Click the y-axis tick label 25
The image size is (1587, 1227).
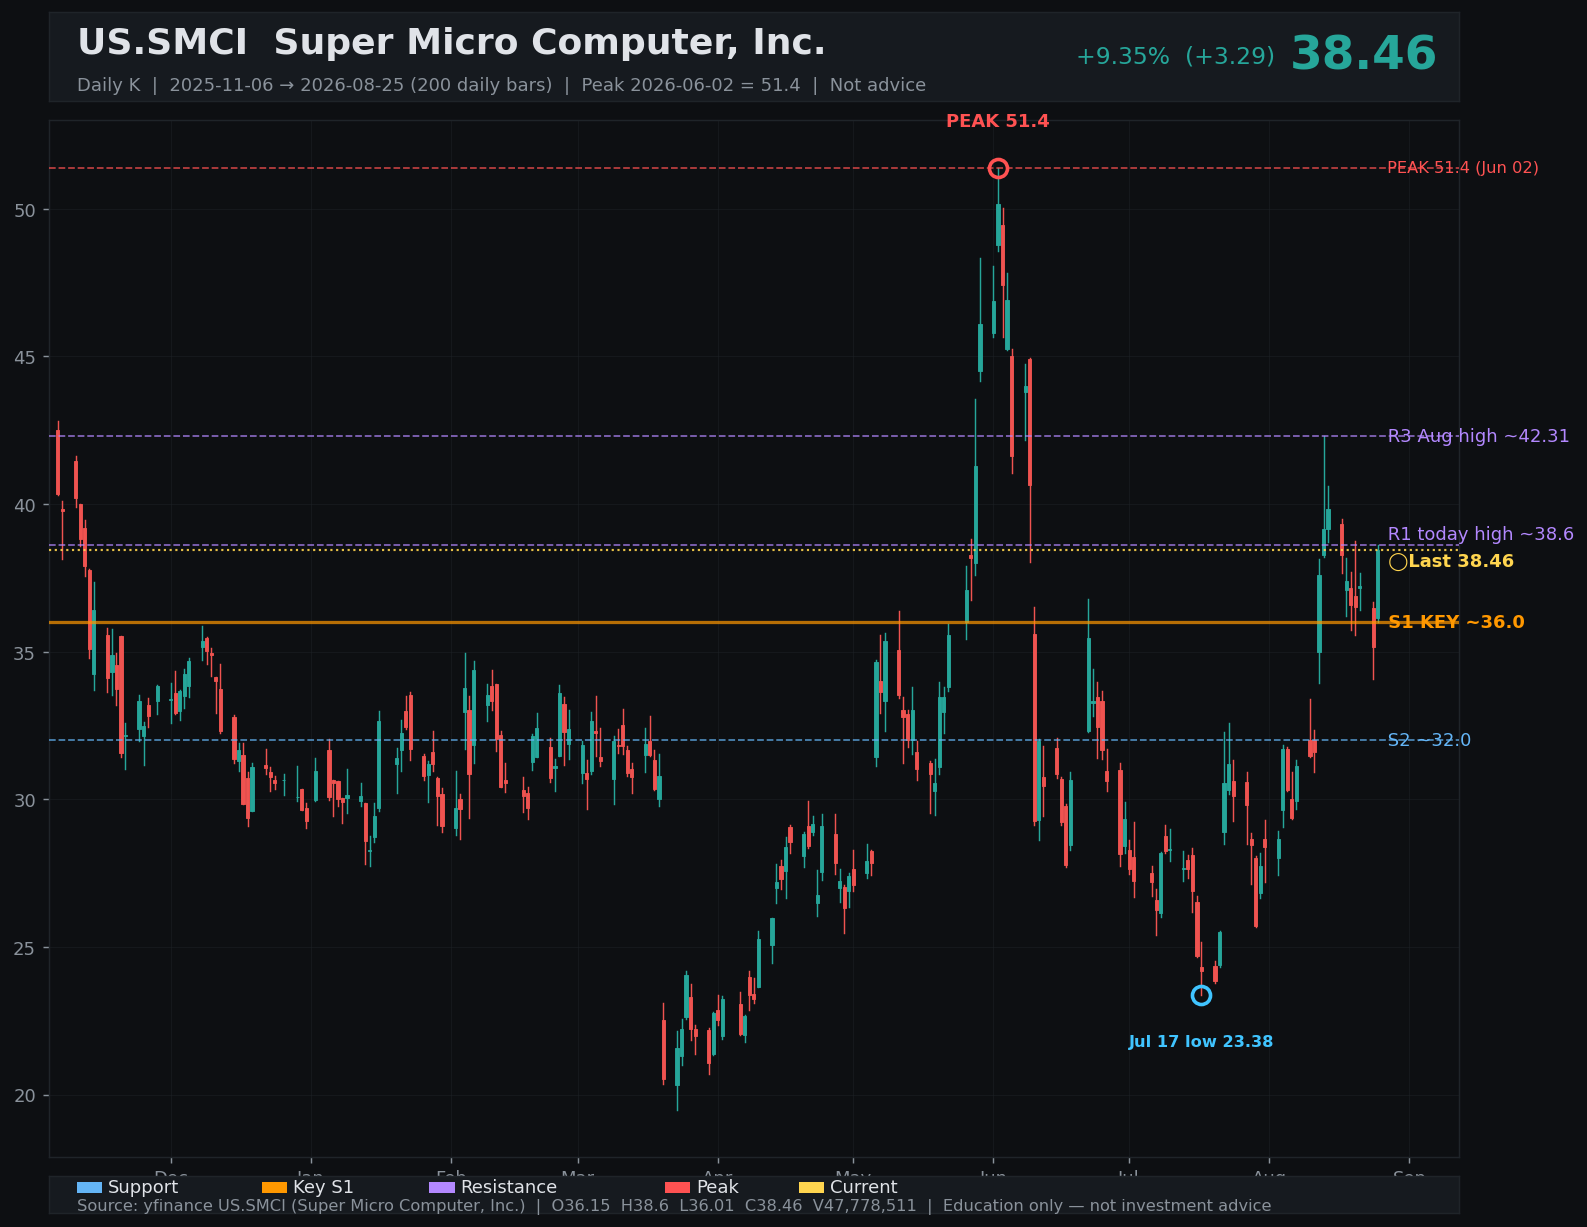pyautogui.click(x=25, y=948)
